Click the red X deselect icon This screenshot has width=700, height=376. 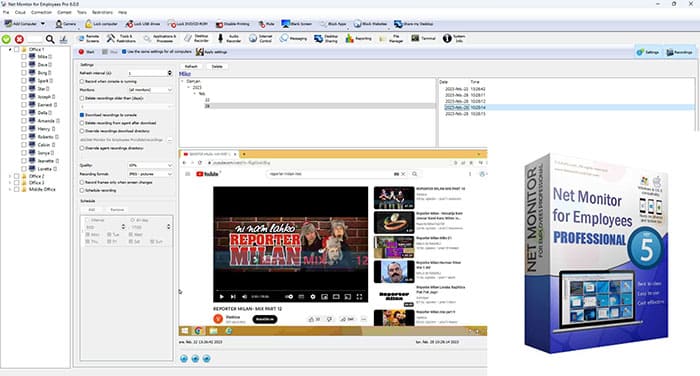click(x=19, y=39)
